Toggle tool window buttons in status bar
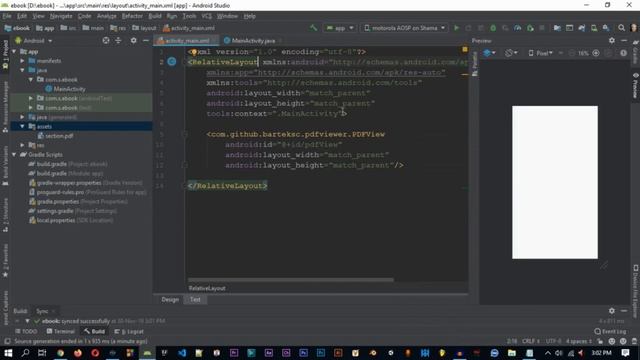 tap(7, 341)
